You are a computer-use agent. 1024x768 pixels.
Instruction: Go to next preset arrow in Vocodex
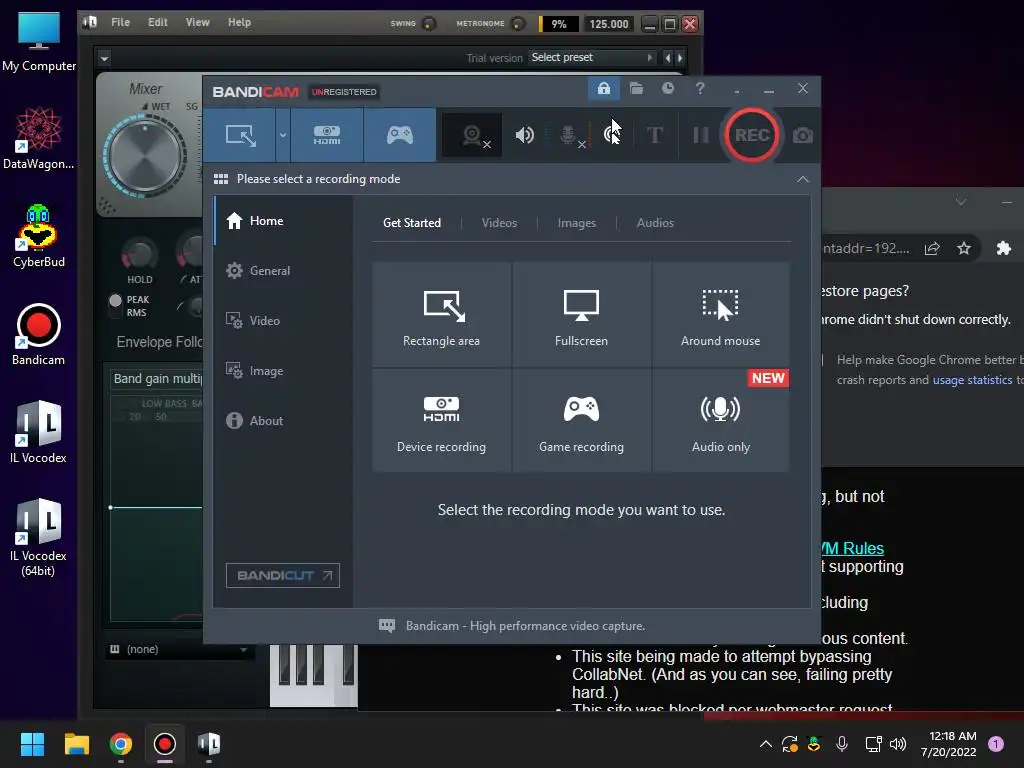click(x=680, y=57)
